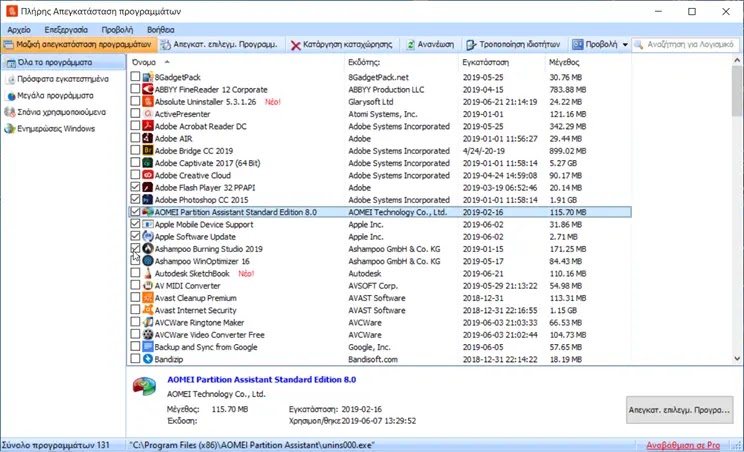Image resolution: width=744 pixels, height=452 pixels.
Task: Click Τροποποίηση ιδιοτήτων toolbar button
Action: (513, 45)
